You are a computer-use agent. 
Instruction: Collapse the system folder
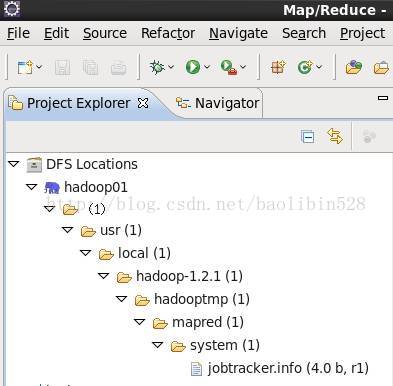point(158,345)
